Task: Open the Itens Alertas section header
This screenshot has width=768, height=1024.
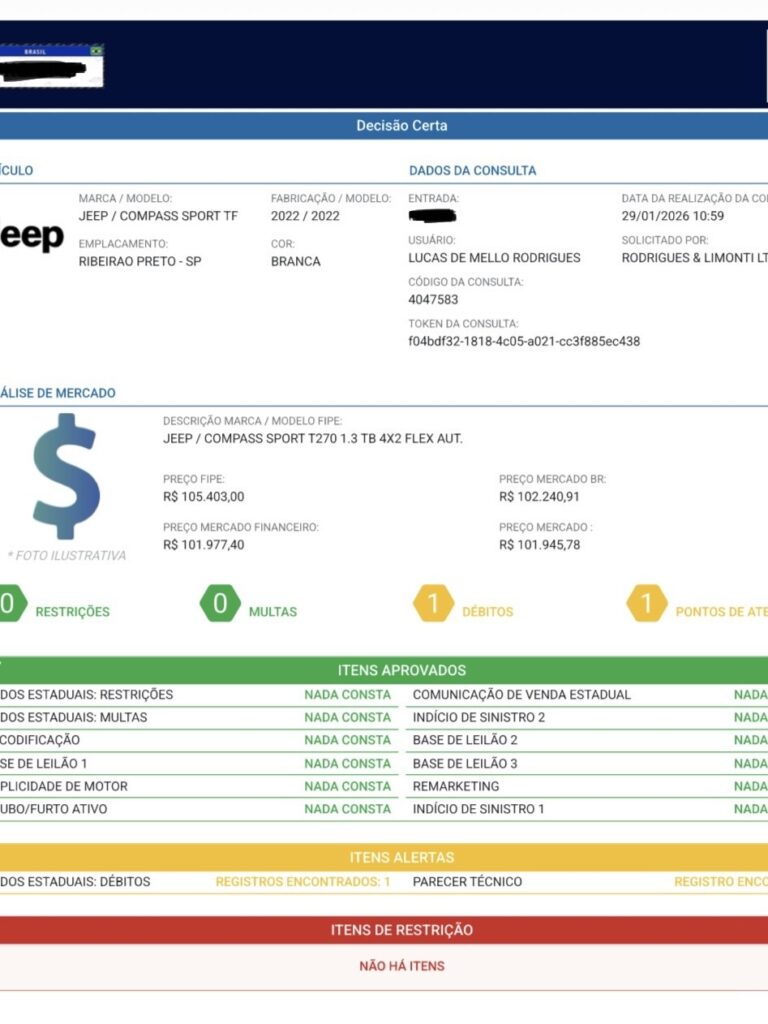Action: pos(384,857)
